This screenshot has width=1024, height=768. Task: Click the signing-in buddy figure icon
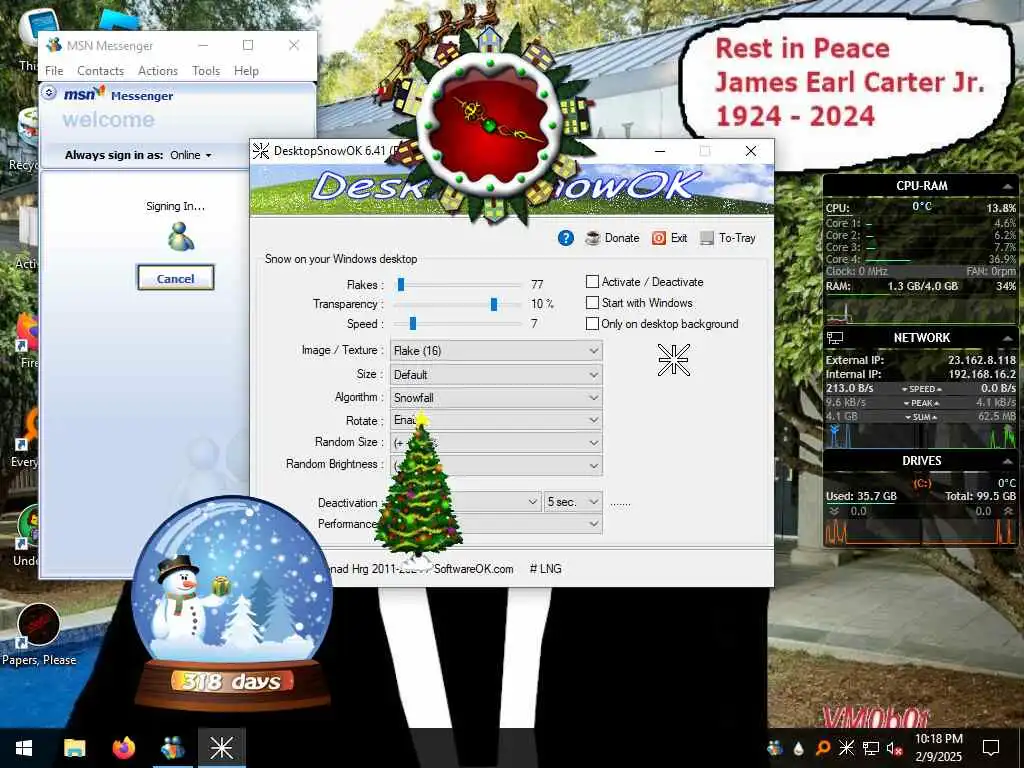(180, 236)
